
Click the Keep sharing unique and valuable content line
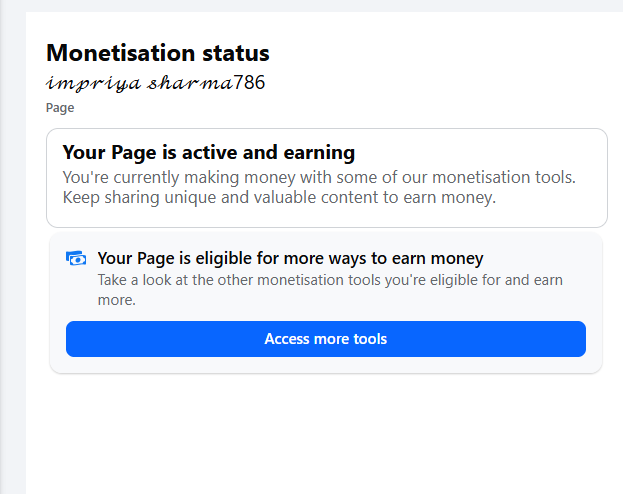coord(278,197)
